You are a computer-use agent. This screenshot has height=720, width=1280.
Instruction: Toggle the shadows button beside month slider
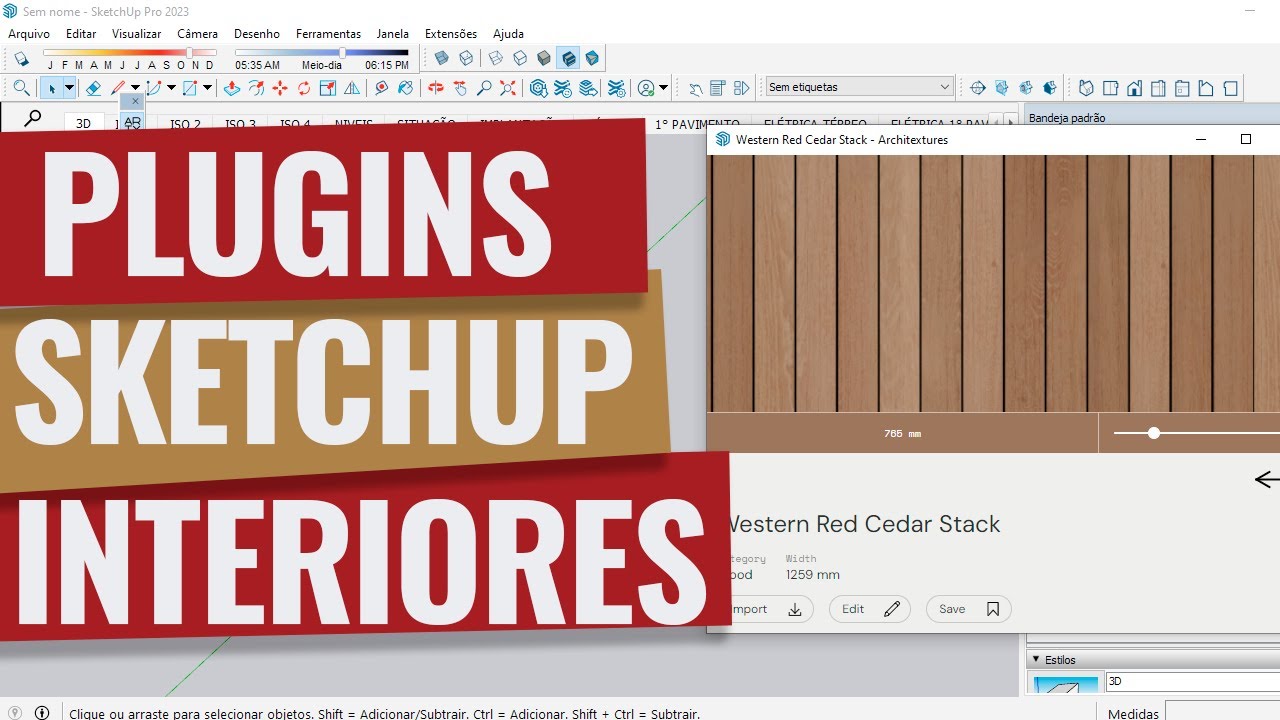coord(21,59)
